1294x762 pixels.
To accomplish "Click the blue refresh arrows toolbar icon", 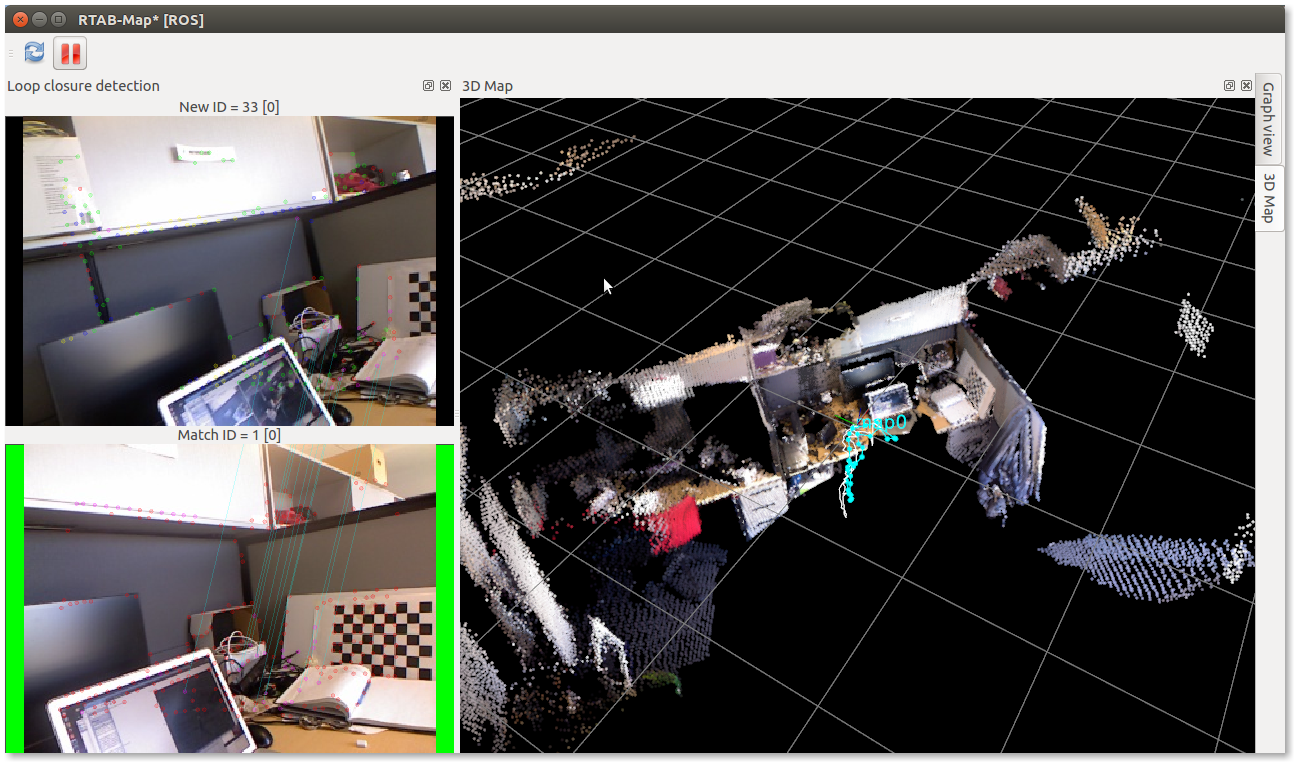I will [34, 53].
